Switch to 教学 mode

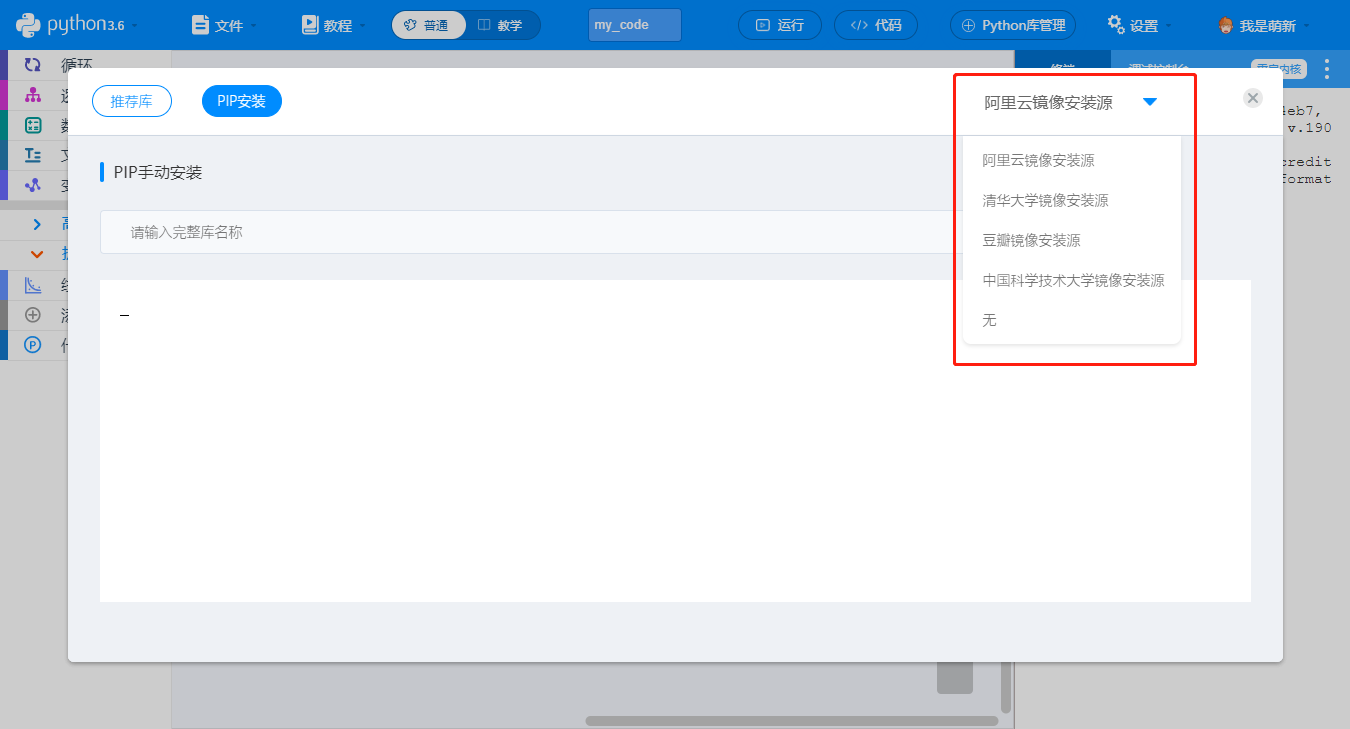click(501, 25)
